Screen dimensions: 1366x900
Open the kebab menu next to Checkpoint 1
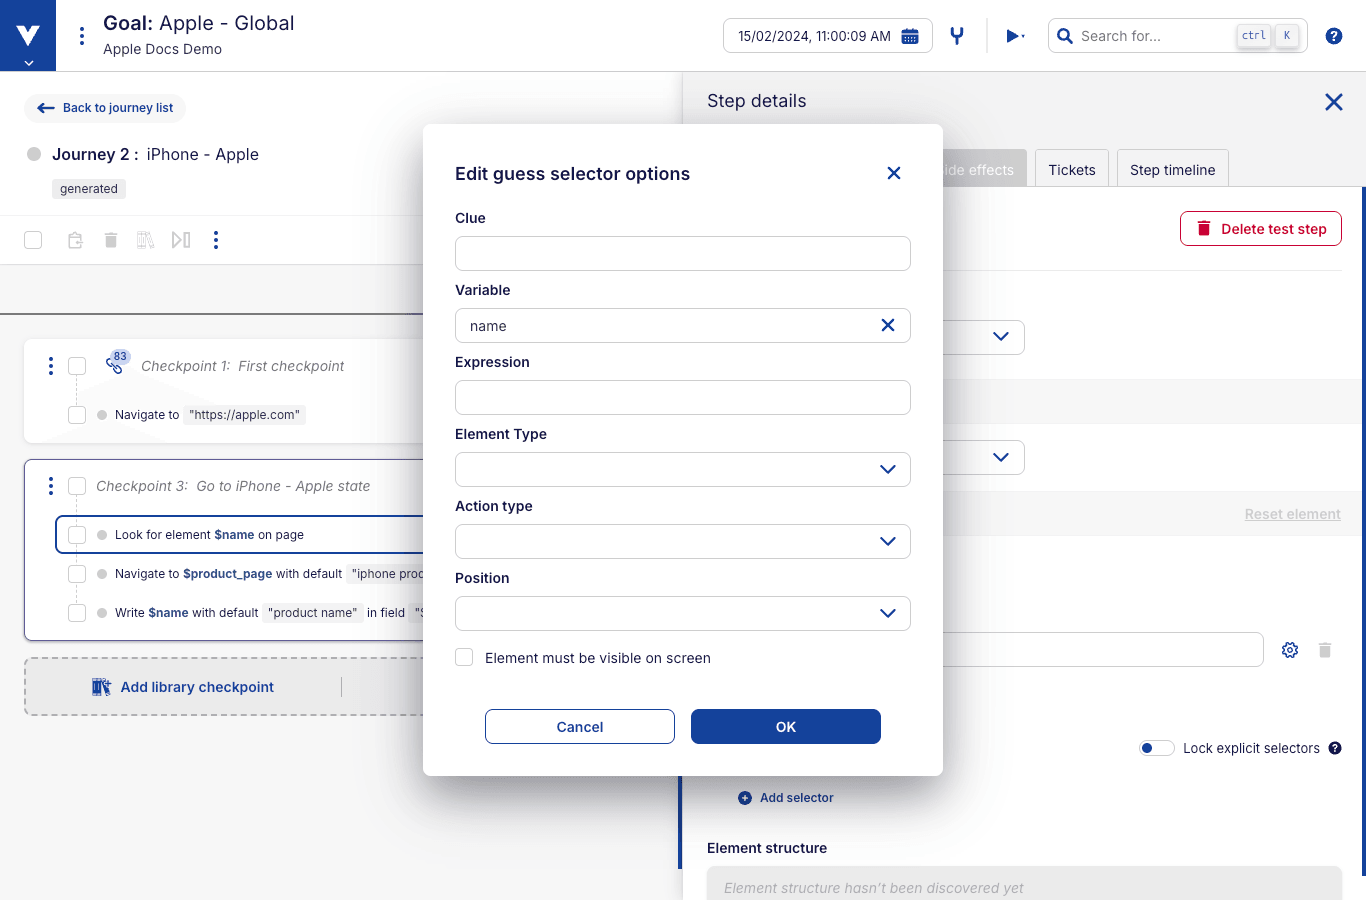point(50,366)
